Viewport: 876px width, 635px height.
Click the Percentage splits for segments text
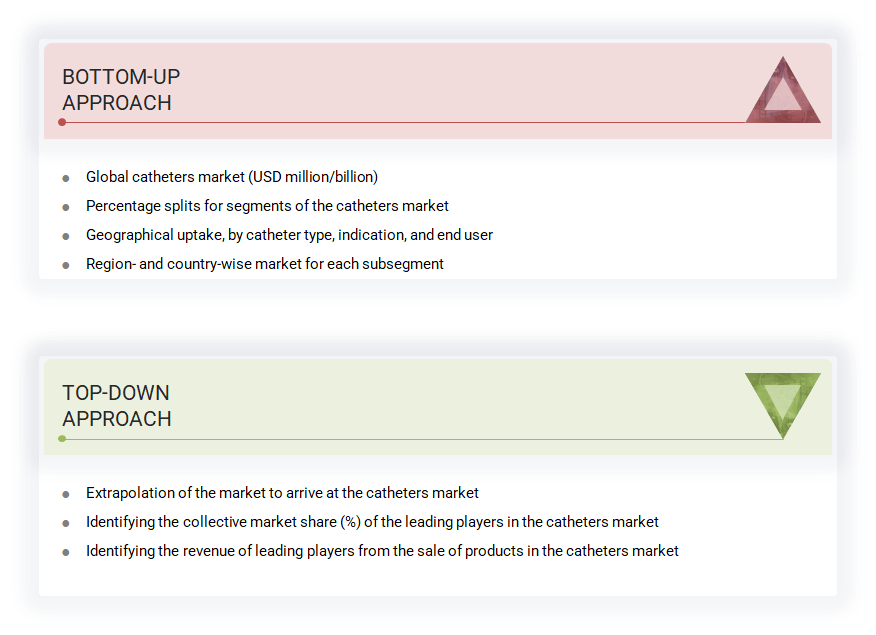(267, 206)
